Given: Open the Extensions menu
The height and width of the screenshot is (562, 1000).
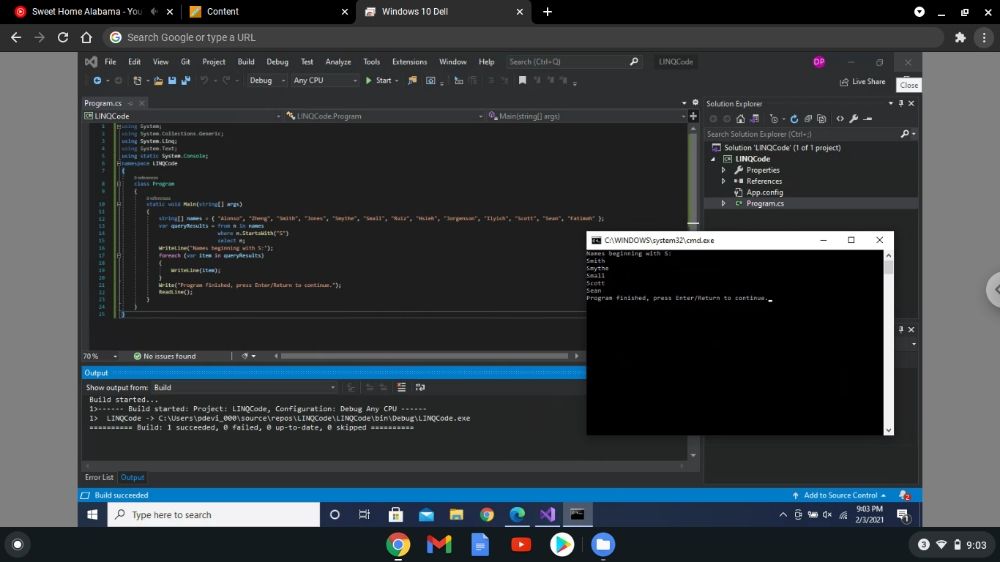Looking at the screenshot, I should [x=409, y=62].
